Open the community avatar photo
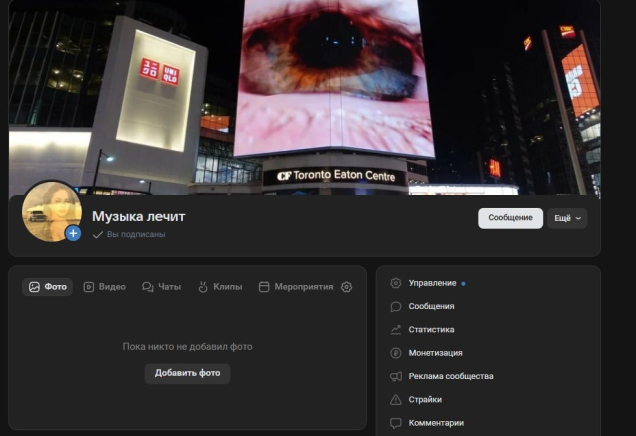Screen dimensions: 636x436 48,209
